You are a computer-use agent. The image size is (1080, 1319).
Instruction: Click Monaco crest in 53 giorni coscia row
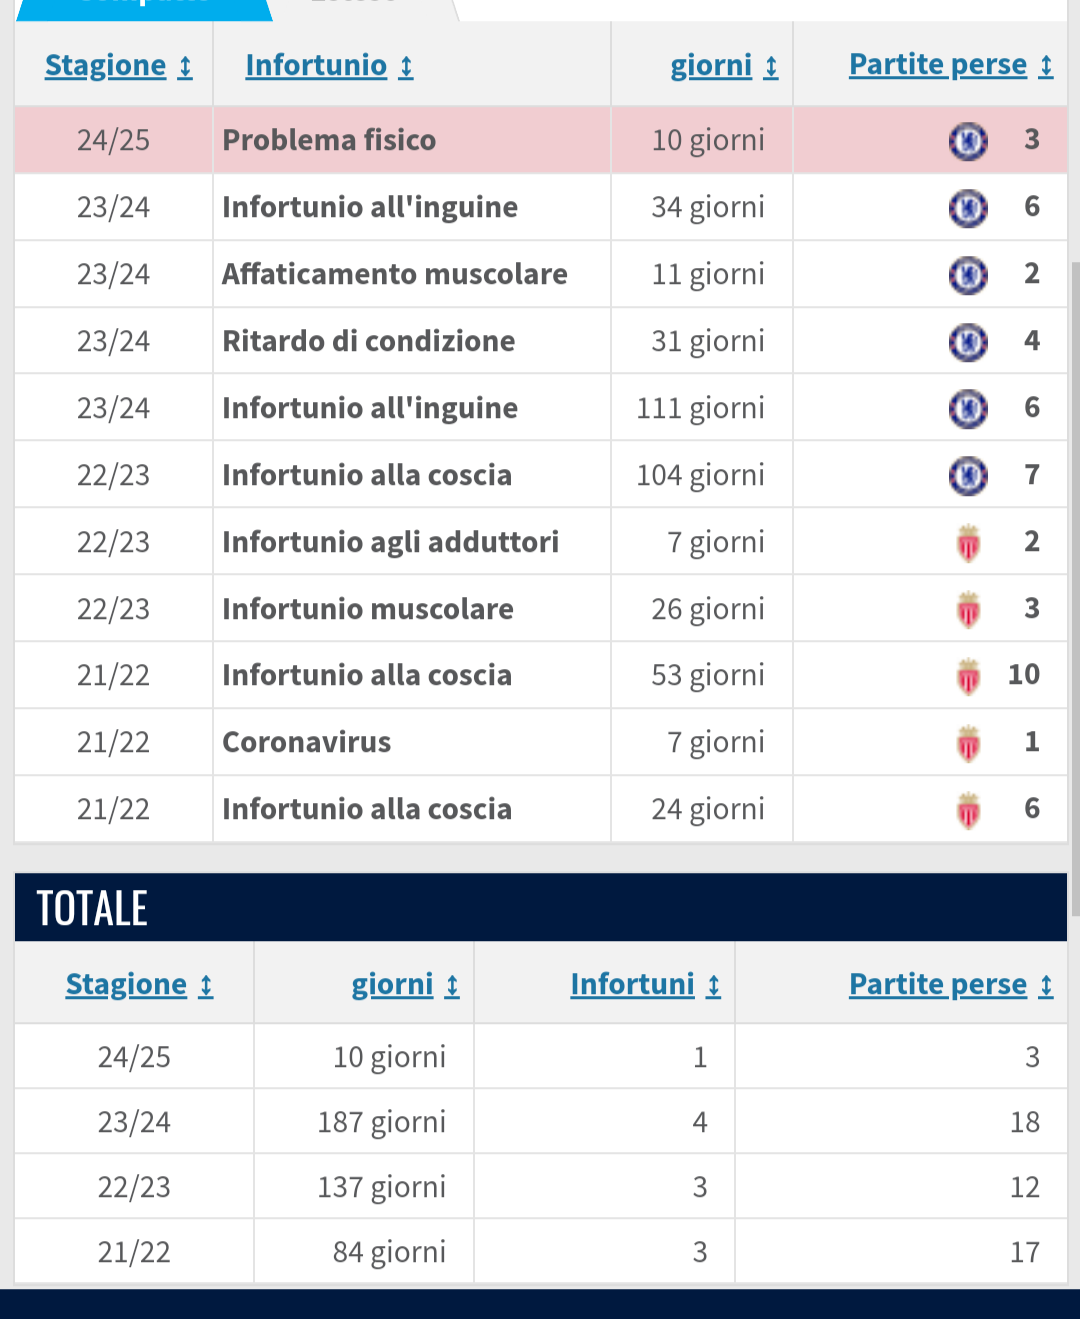968,677
